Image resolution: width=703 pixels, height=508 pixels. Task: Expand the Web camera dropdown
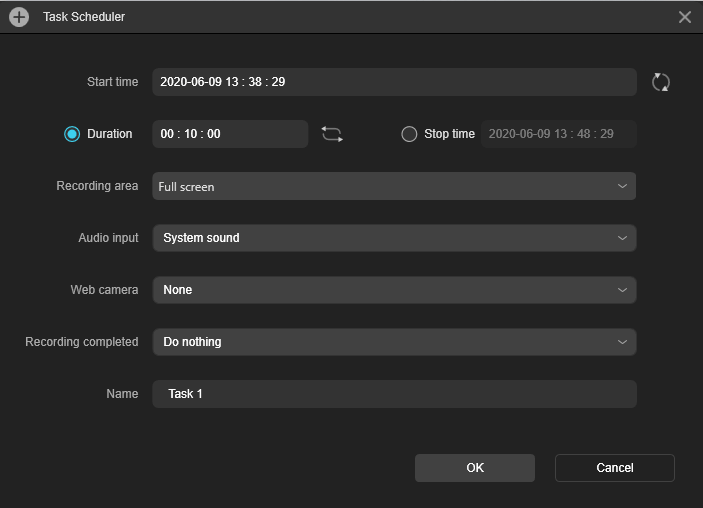tap(394, 290)
